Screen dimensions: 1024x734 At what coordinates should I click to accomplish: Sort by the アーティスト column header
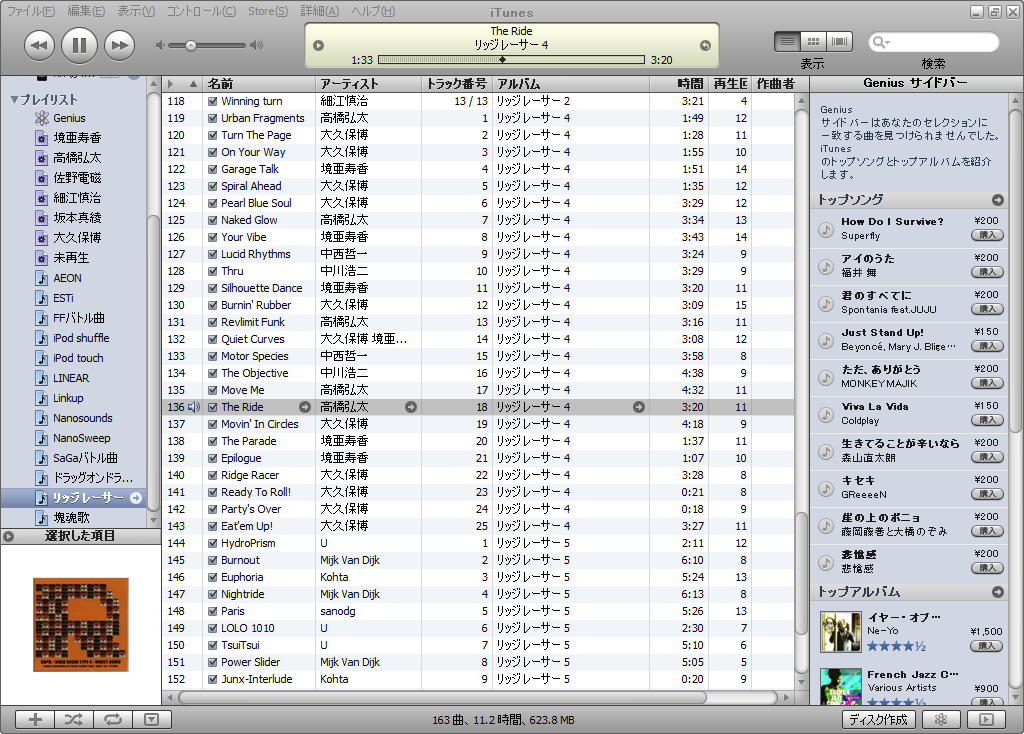click(369, 84)
